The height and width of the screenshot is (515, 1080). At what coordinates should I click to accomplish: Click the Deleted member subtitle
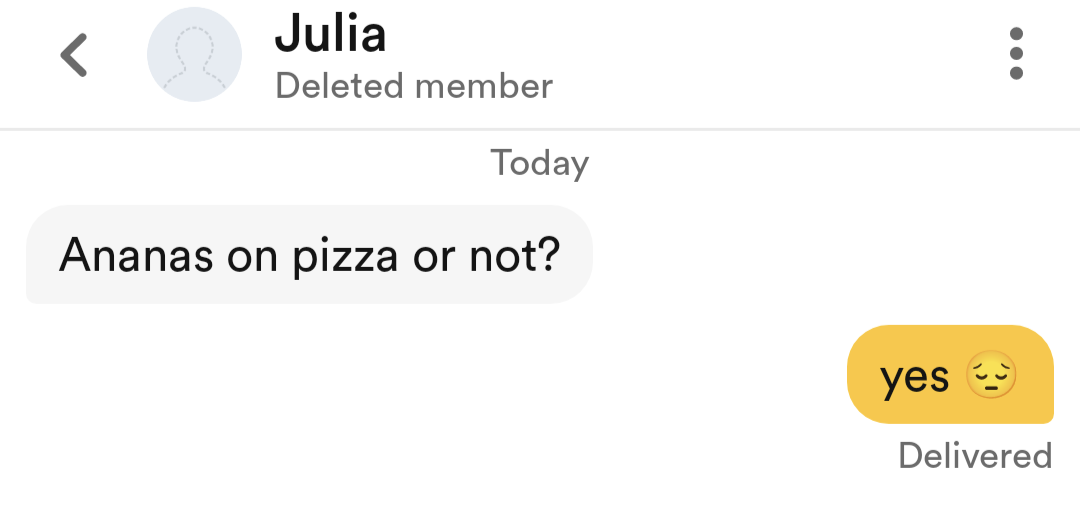pyautogui.click(x=413, y=86)
